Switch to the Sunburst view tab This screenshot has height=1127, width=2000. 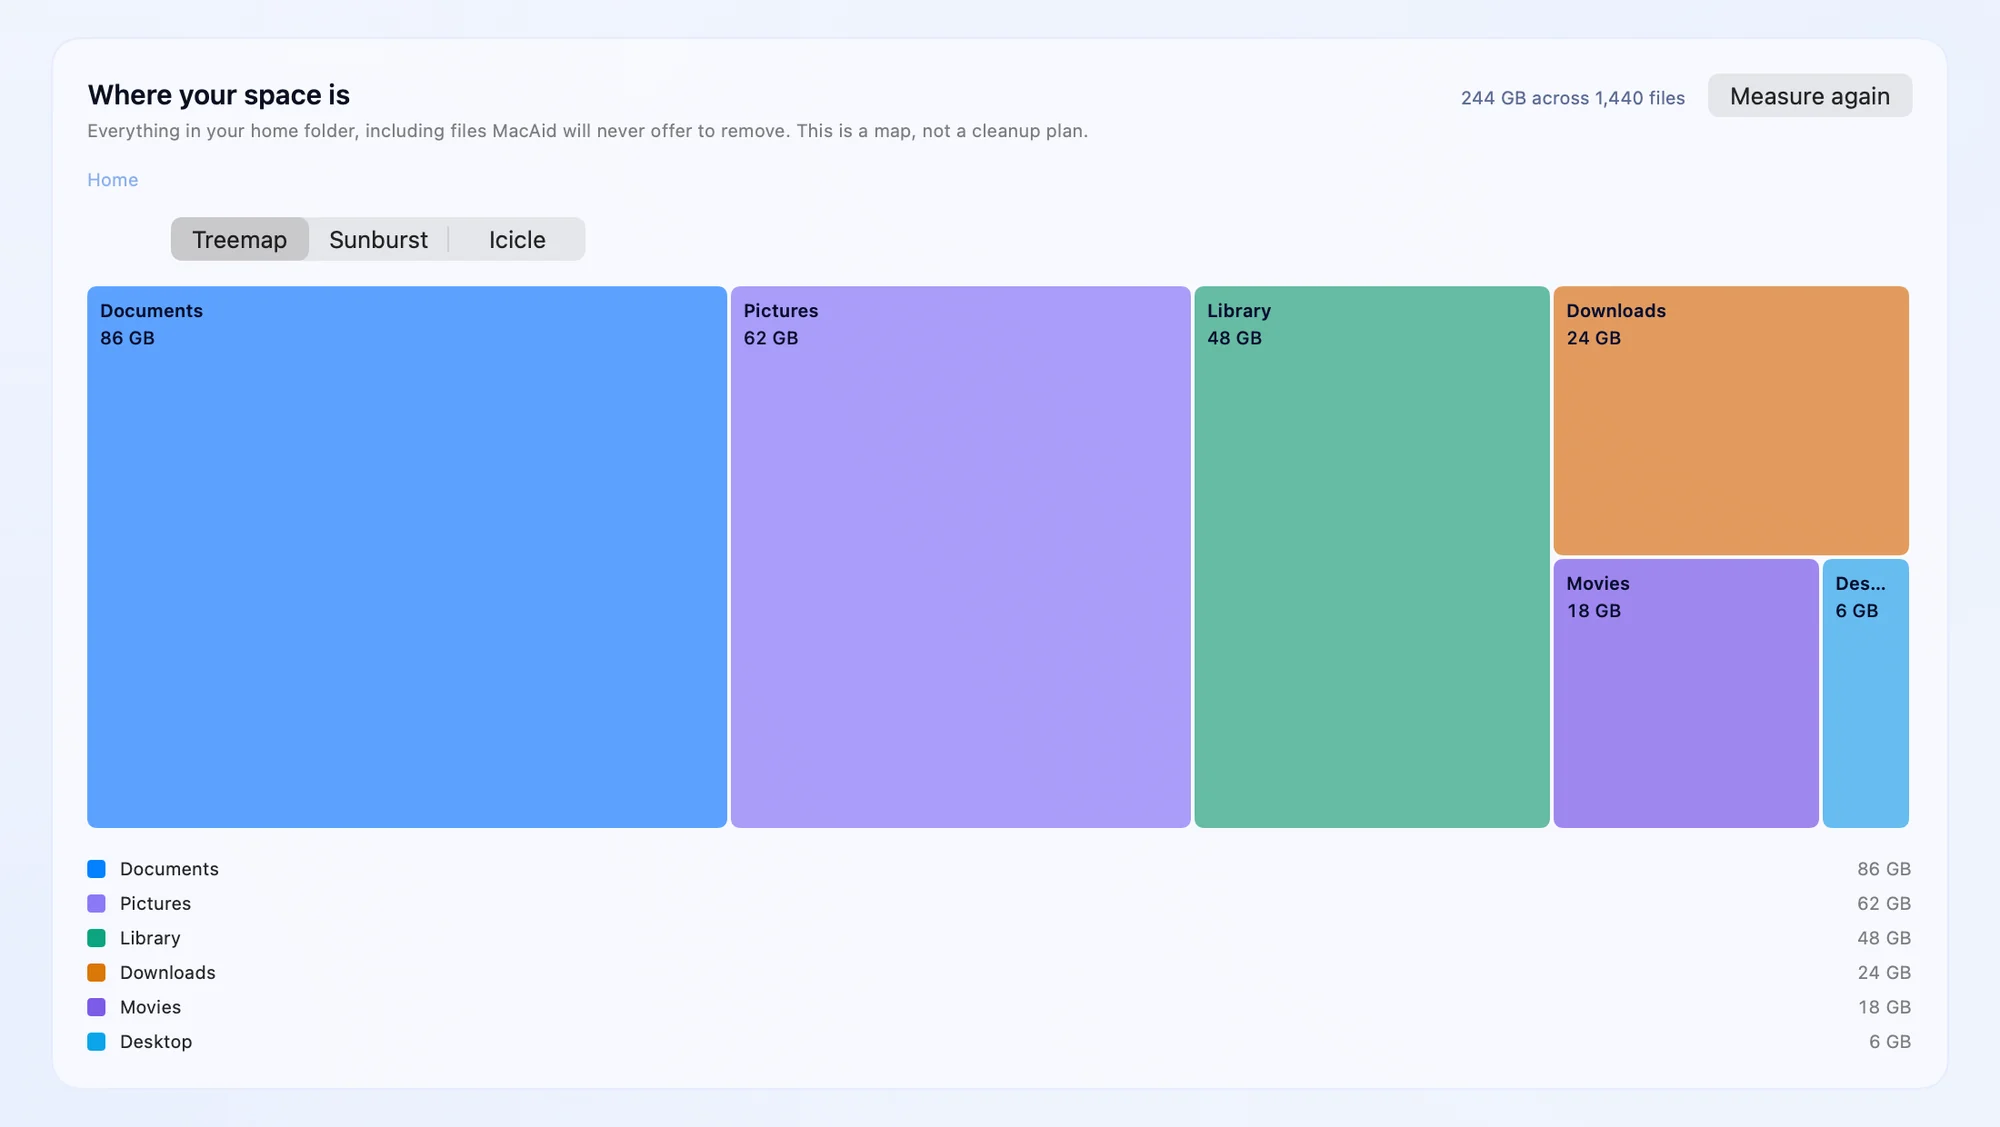(378, 240)
